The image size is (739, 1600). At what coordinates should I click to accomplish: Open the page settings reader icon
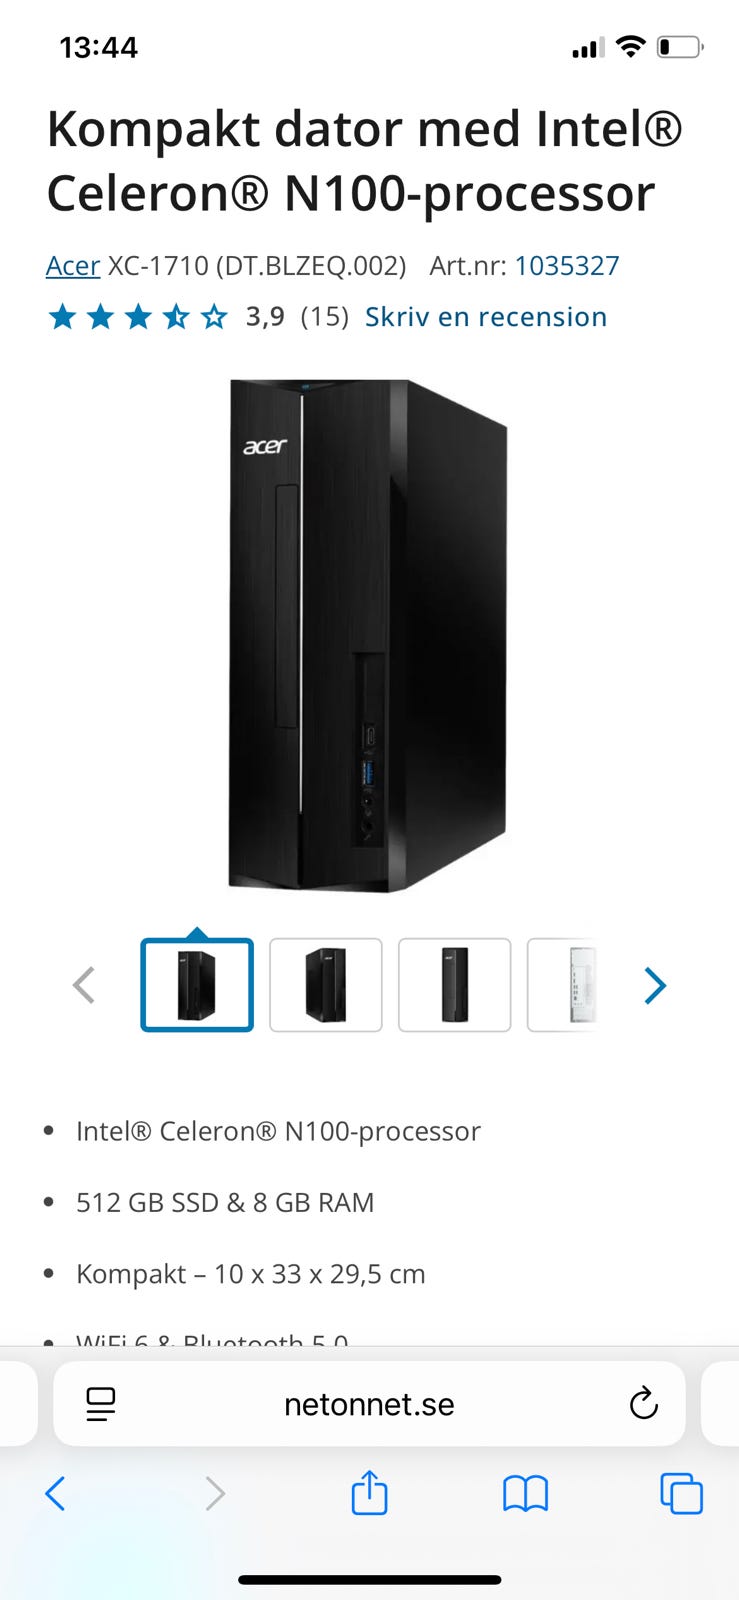click(100, 1404)
